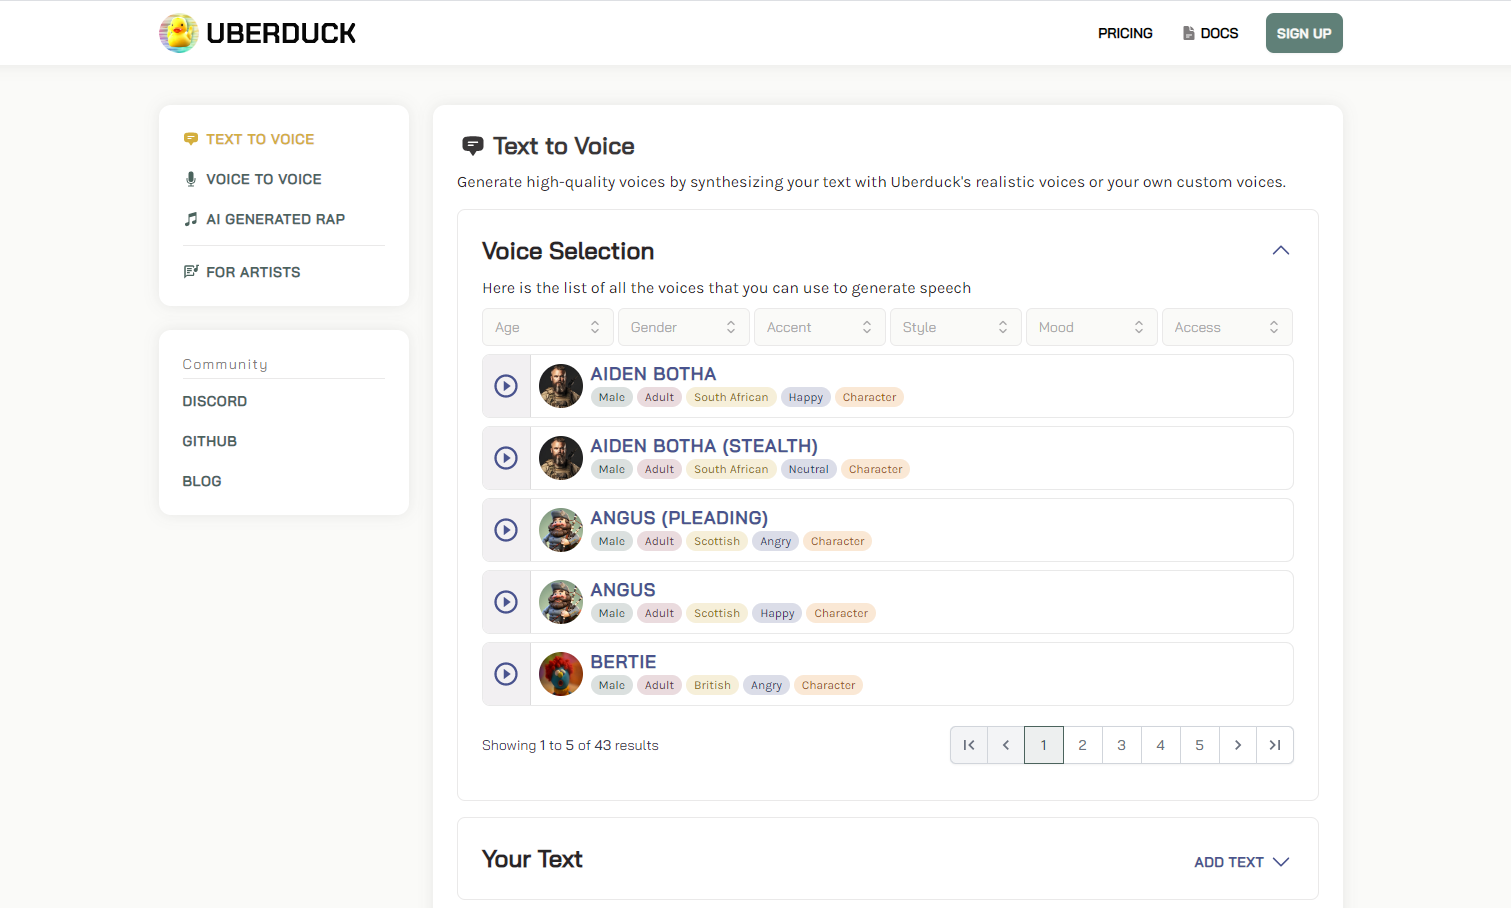Open the Access filter dropdown
Viewport: 1511px width, 908px height.
click(x=1227, y=327)
